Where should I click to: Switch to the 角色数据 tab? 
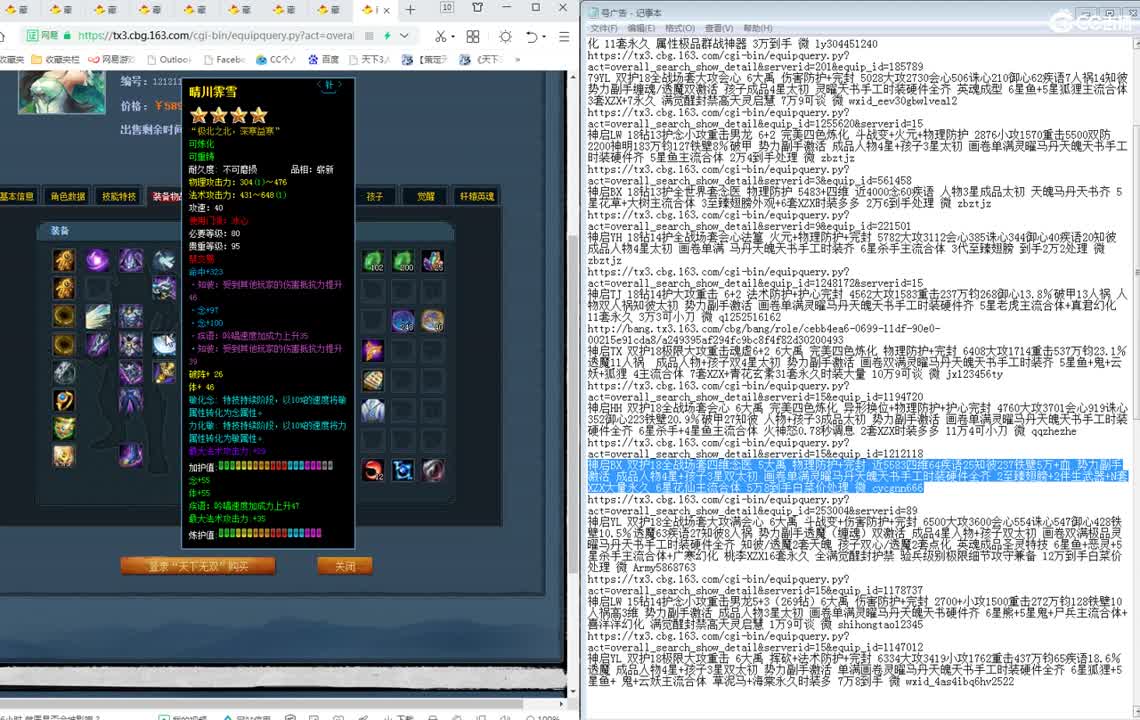pos(68,197)
